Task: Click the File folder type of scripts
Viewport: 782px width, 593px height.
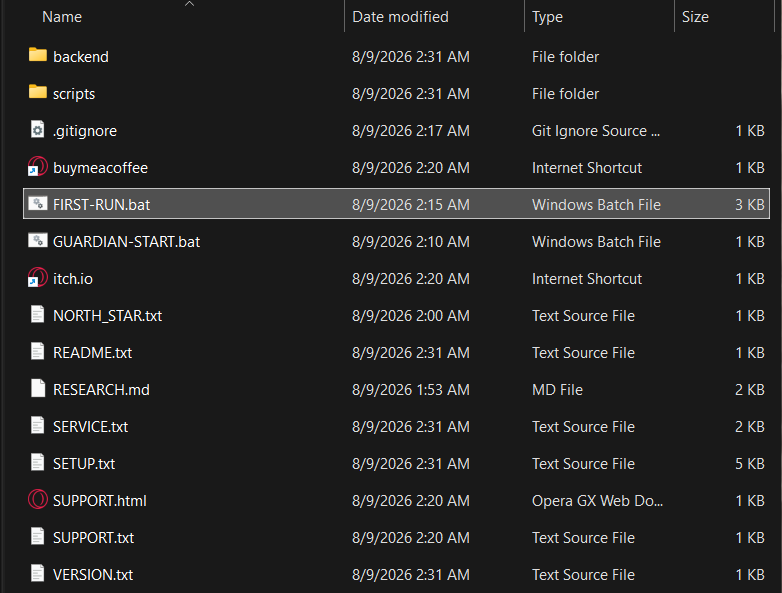Action: 565,94
